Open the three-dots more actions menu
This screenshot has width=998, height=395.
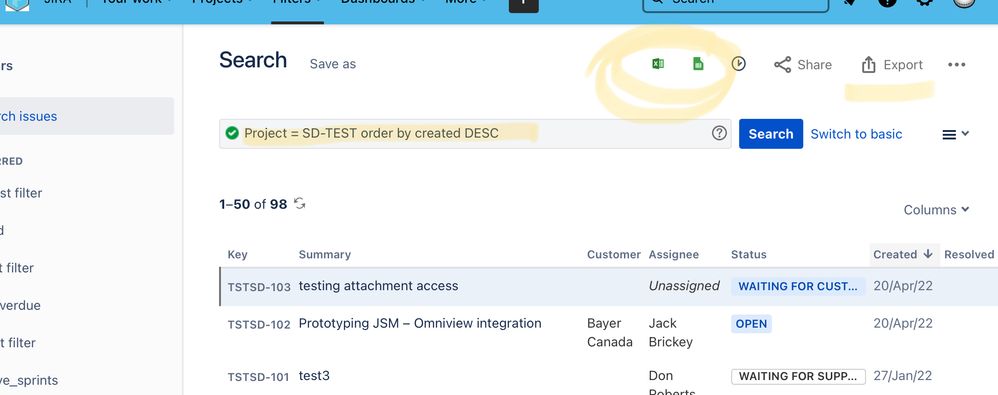click(x=957, y=64)
